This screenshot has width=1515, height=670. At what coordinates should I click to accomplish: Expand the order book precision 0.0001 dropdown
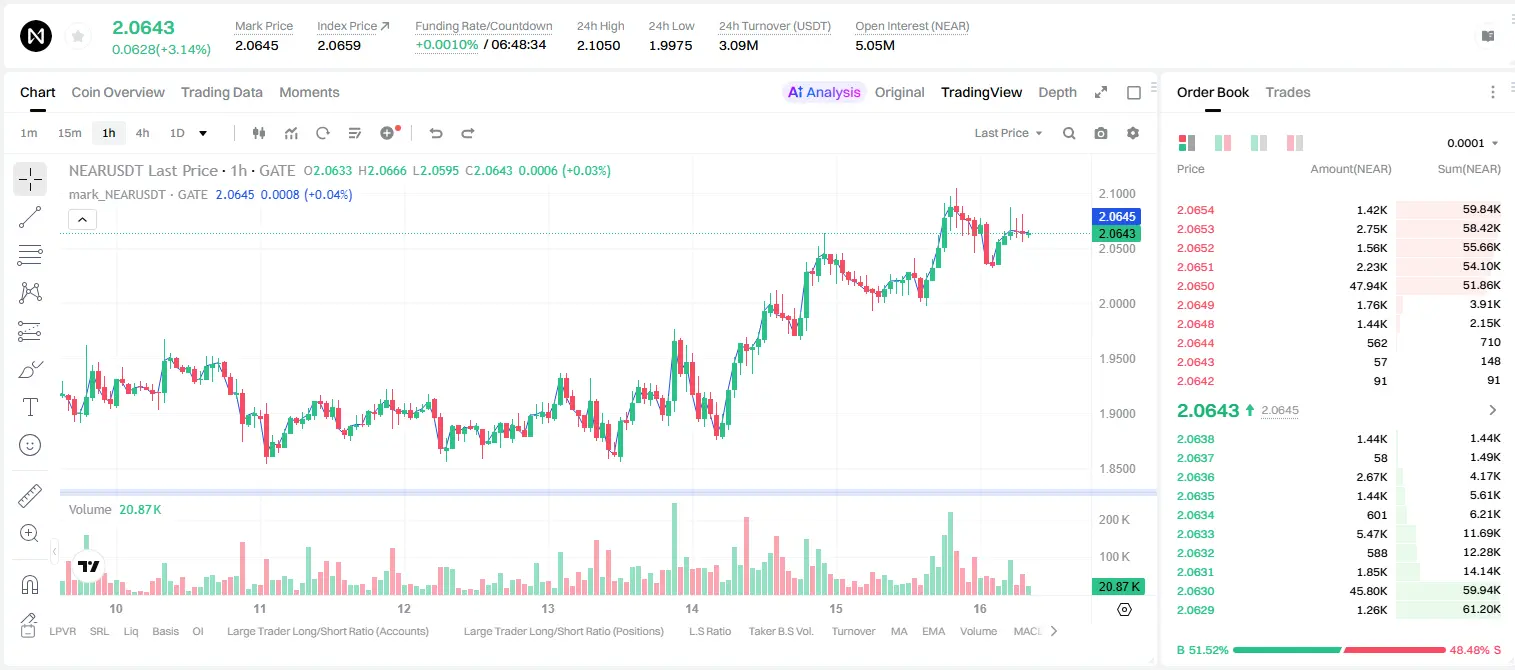(1473, 143)
